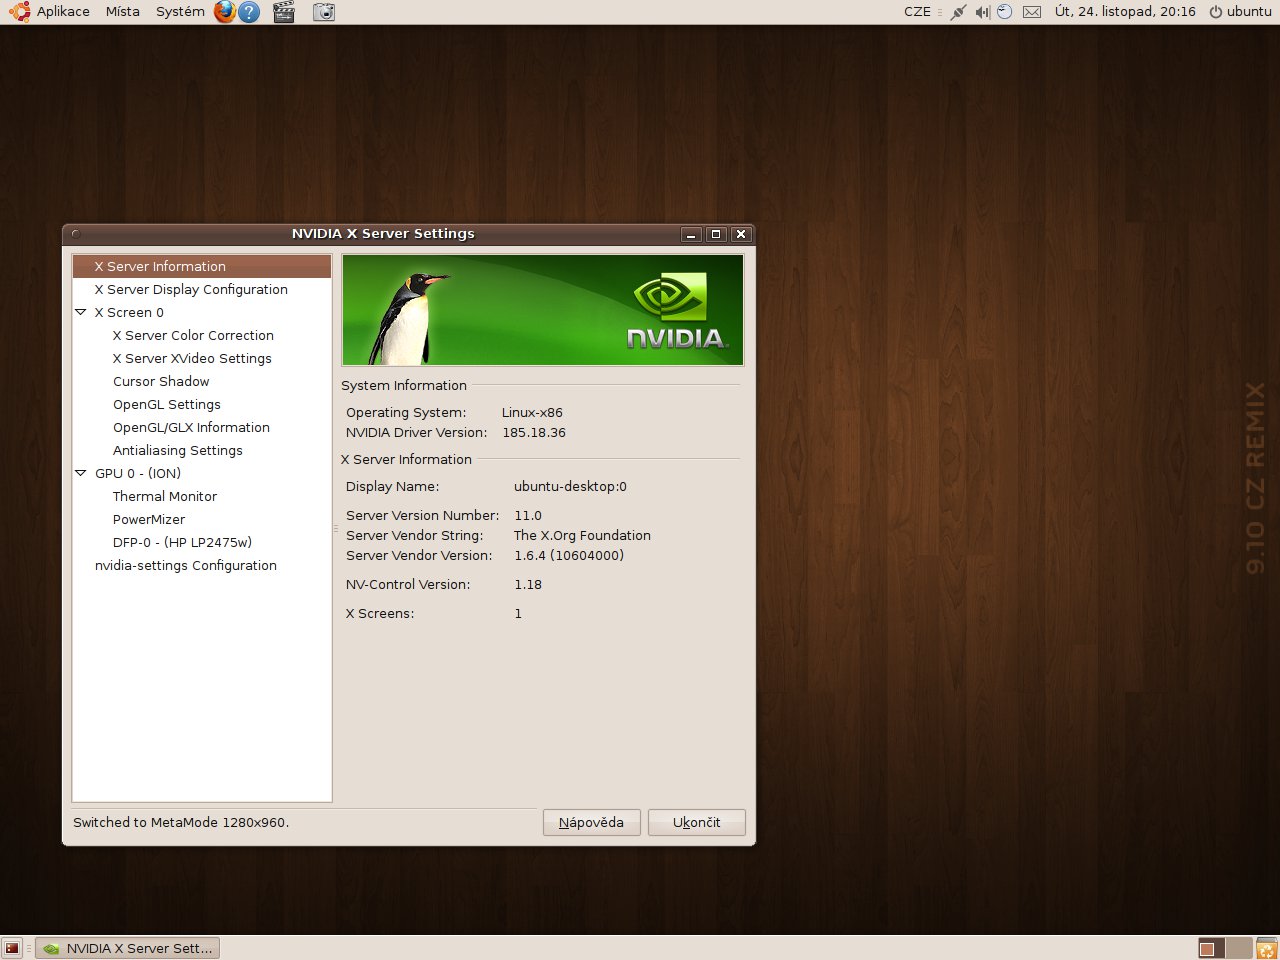The image size is (1280, 960).
Task: Click driver version value 185.18.36
Action: pyautogui.click(x=534, y=433)
